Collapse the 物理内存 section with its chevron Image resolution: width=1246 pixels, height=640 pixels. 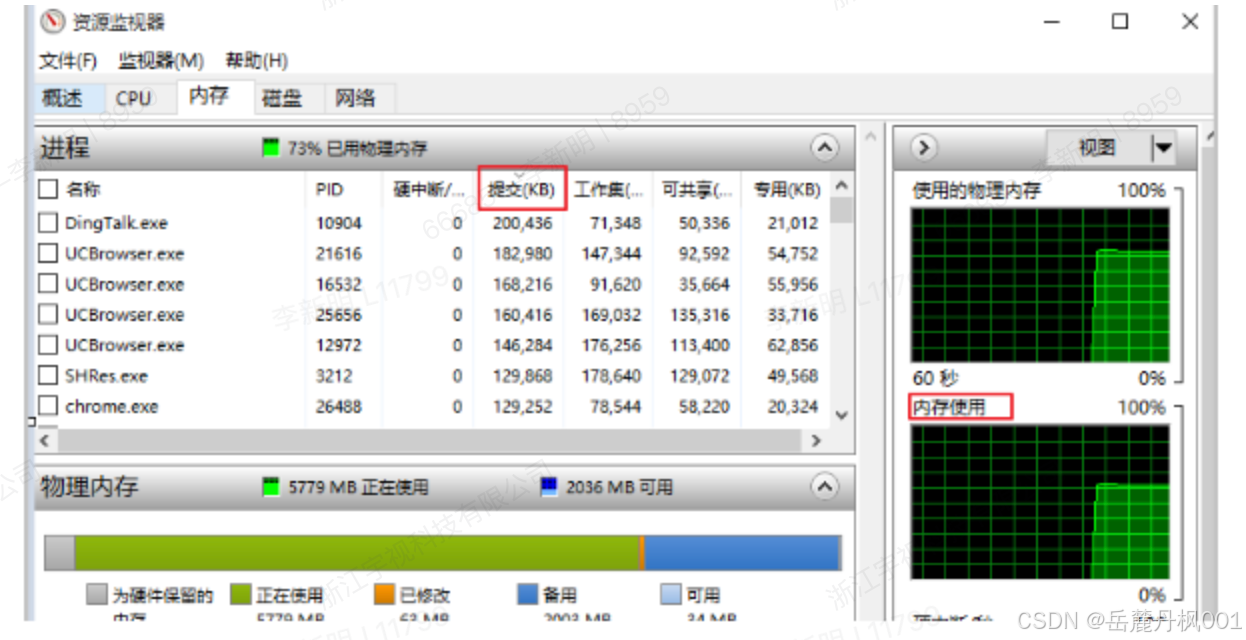click(x=824, y=487)
